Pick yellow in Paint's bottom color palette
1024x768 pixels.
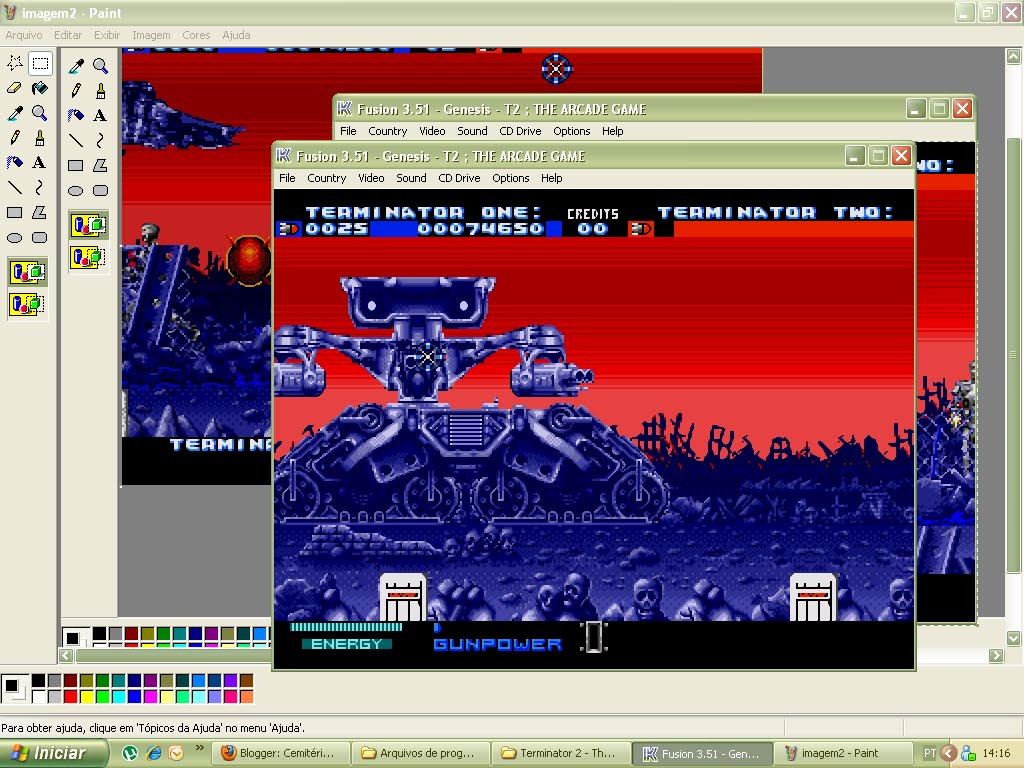(x=86, y=697)
